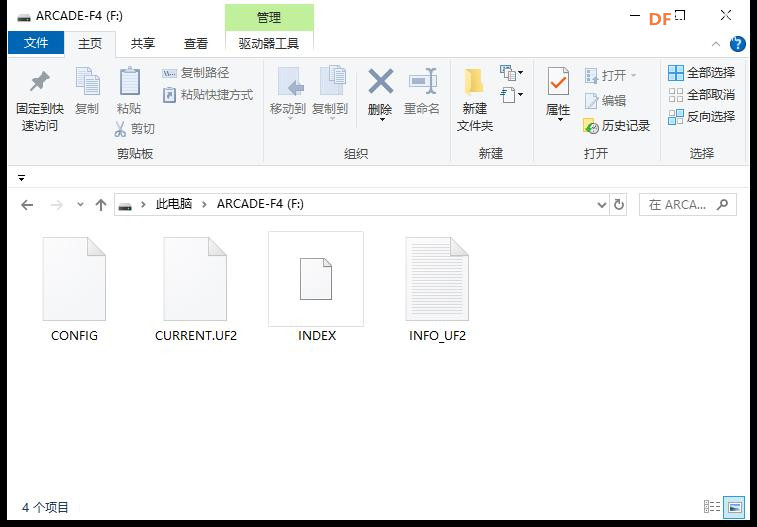Click the Edit (编辑) command
The image size is (757, 527).
click(605, 101)
